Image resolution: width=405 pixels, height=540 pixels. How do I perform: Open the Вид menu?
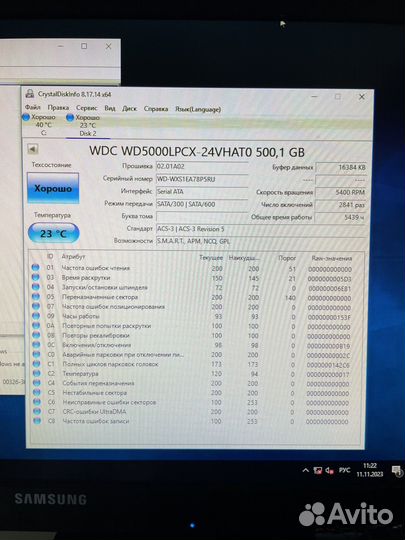110,108
